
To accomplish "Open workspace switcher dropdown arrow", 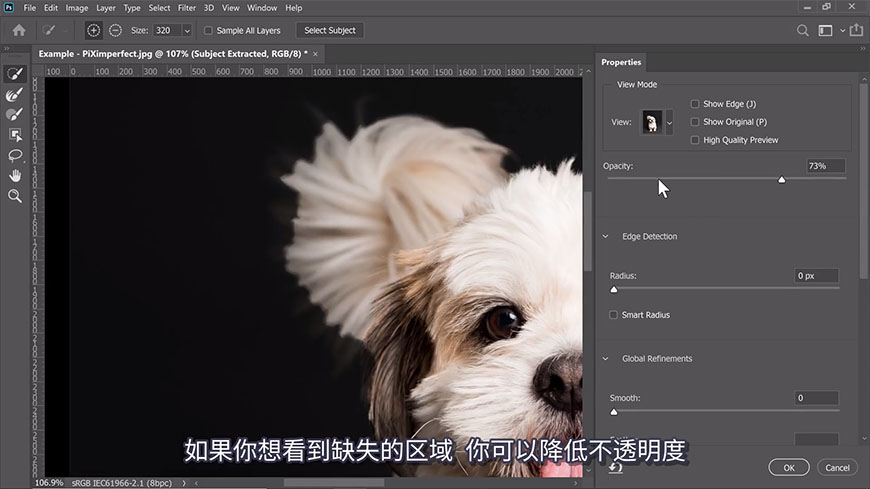I will 842,31.
